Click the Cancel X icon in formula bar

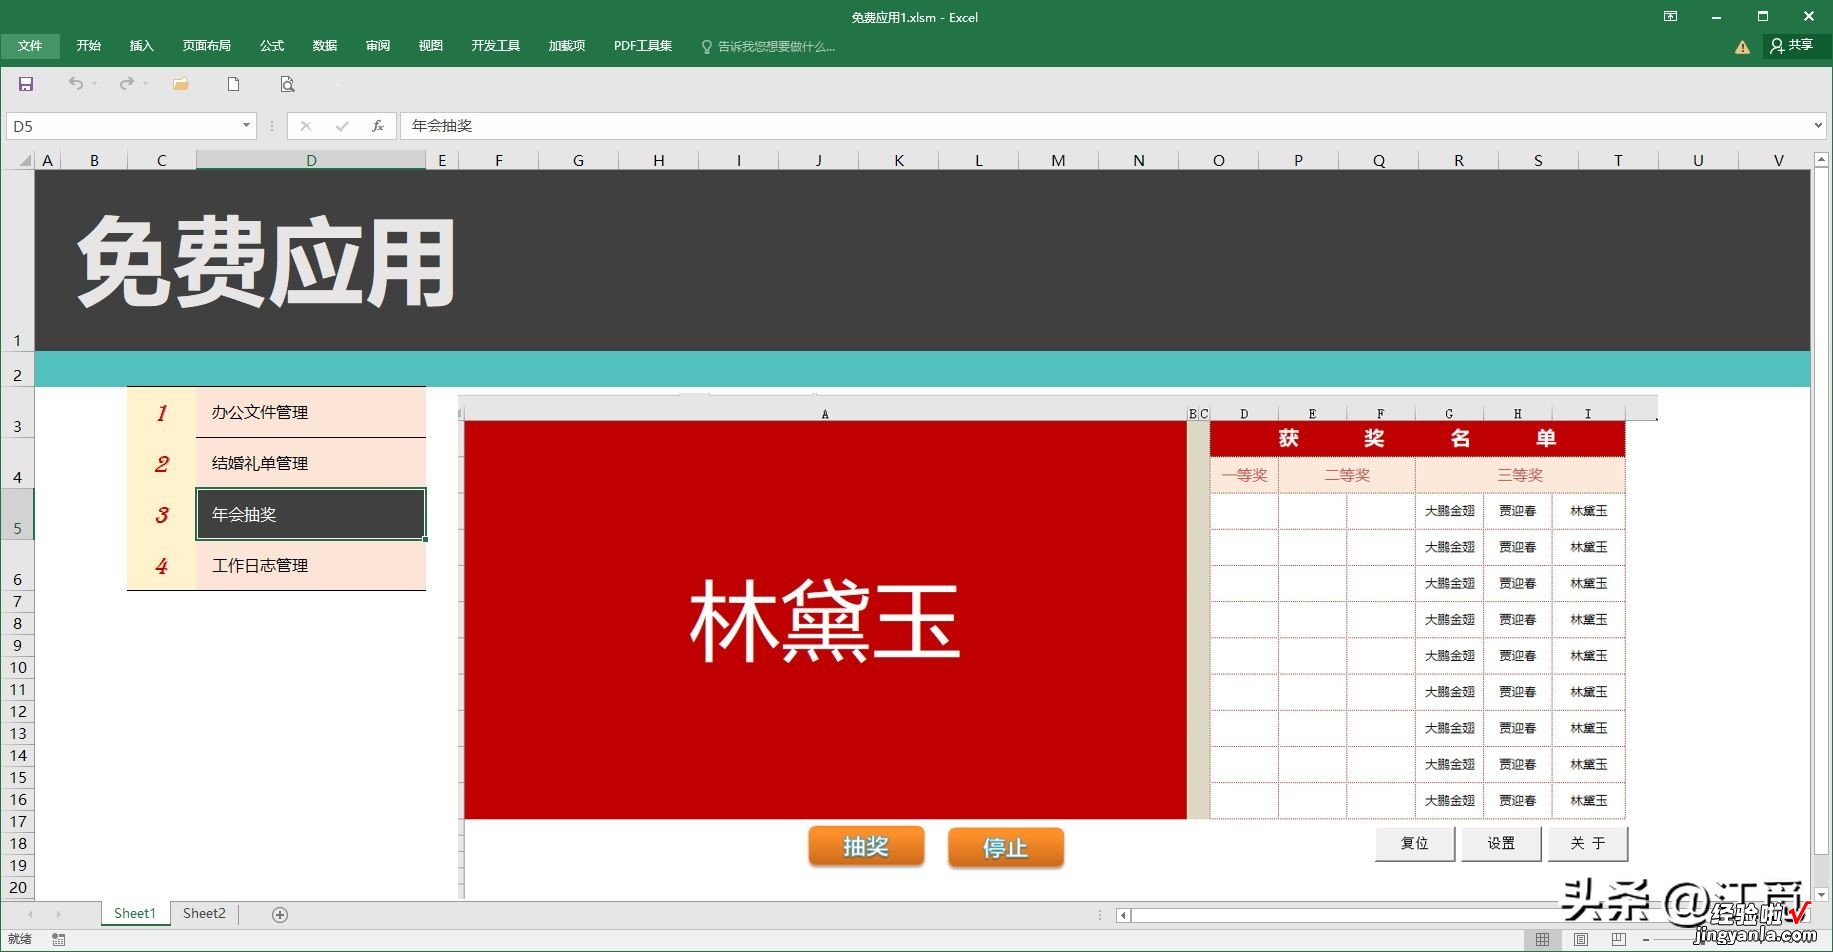(x=306, y=126)
